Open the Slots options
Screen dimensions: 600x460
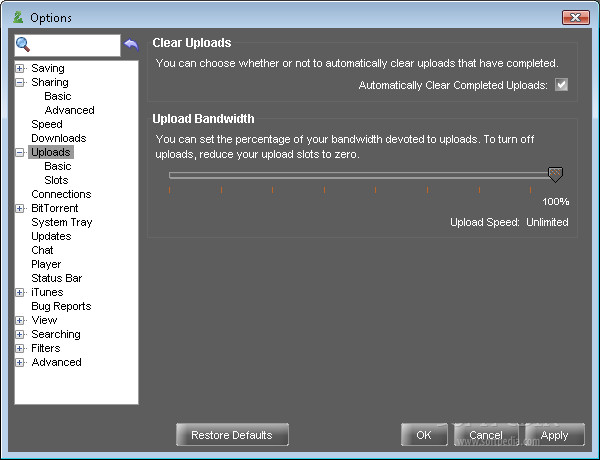56,180
